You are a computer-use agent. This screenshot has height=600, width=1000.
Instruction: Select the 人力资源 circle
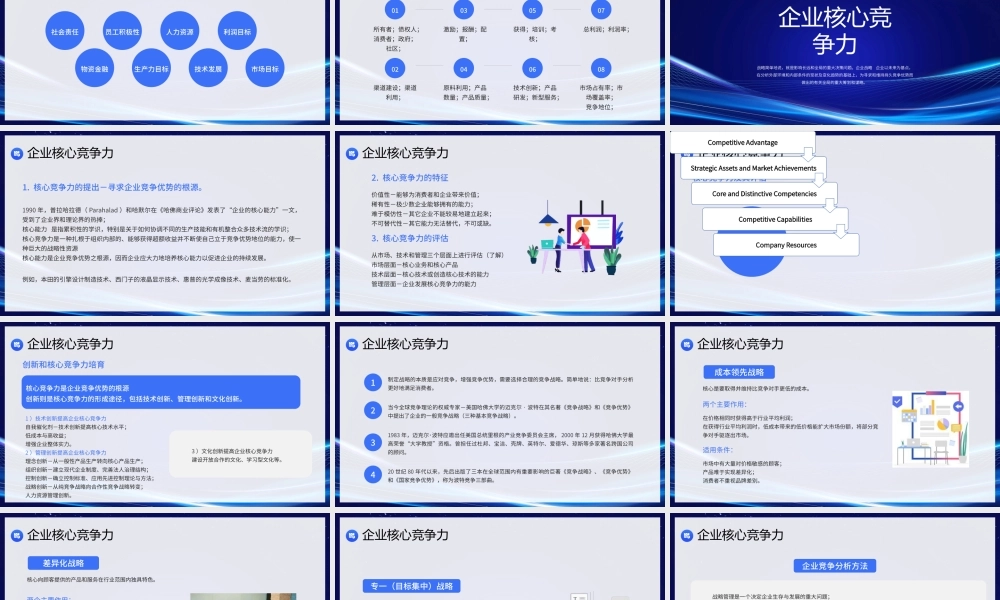coord(180,31)
